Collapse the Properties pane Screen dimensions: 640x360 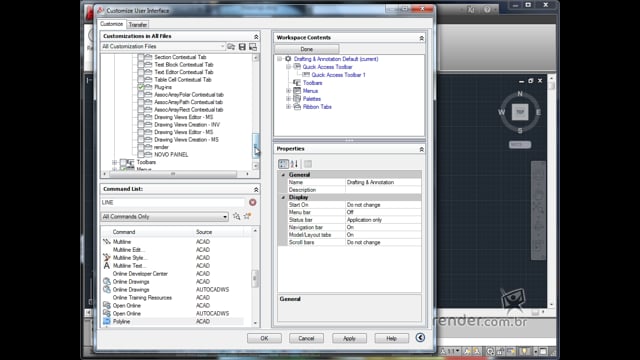pyautogui.click(x=421, y=149)
